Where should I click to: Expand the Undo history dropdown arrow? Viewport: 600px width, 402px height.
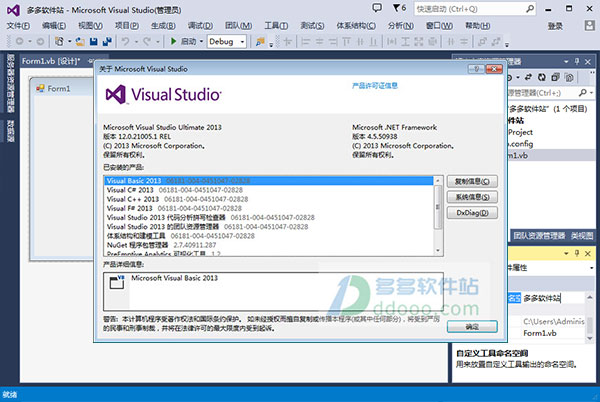pyautogui.click(x=136, y=41)
